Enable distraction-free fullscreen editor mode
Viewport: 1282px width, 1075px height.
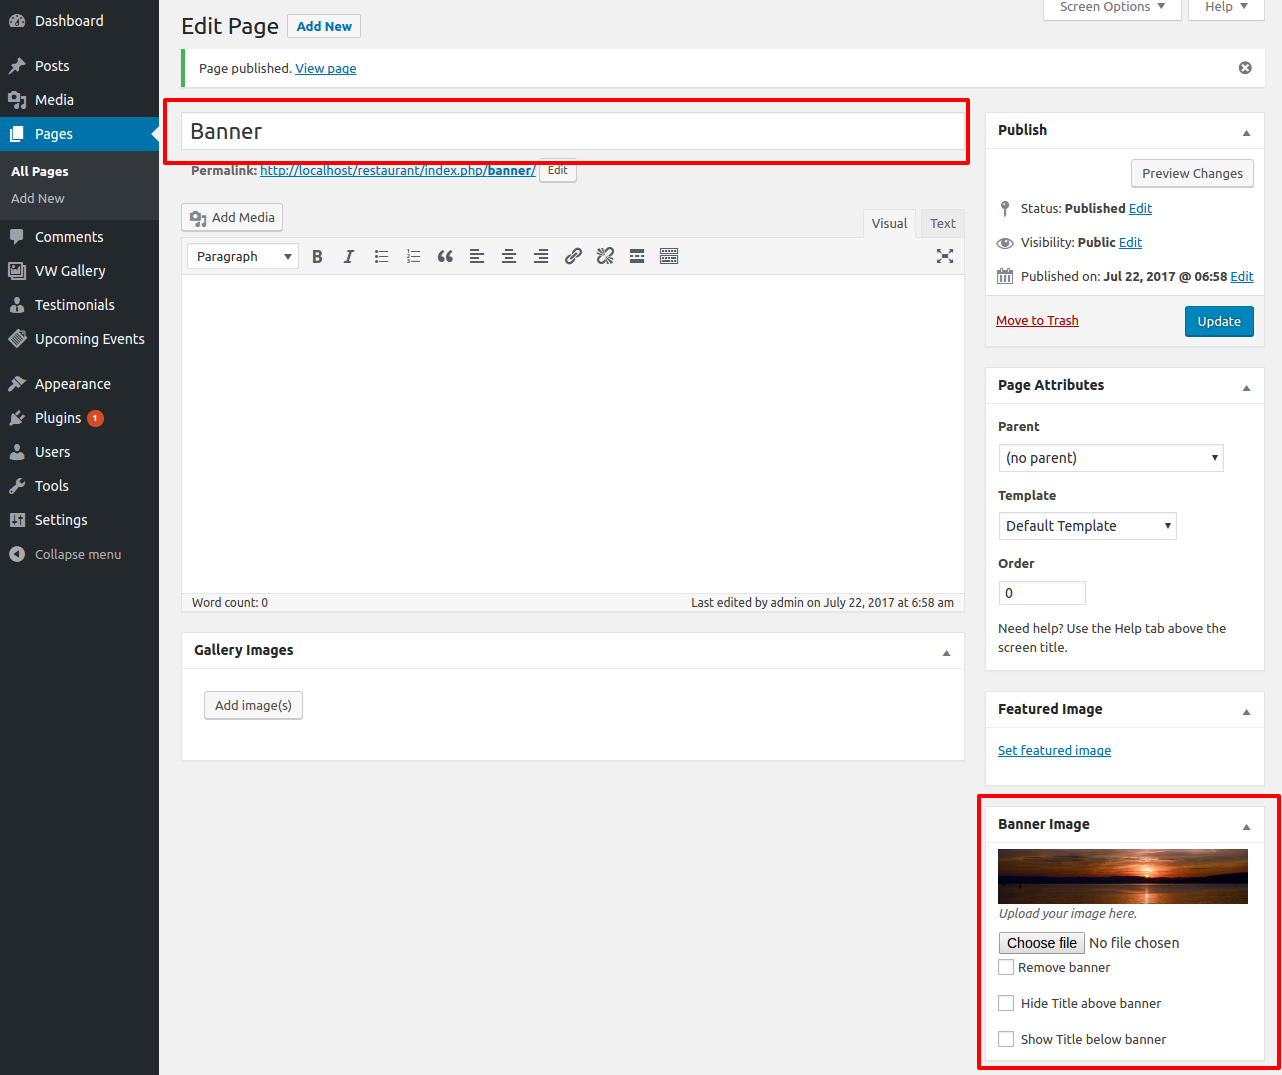tap(944, 256)
